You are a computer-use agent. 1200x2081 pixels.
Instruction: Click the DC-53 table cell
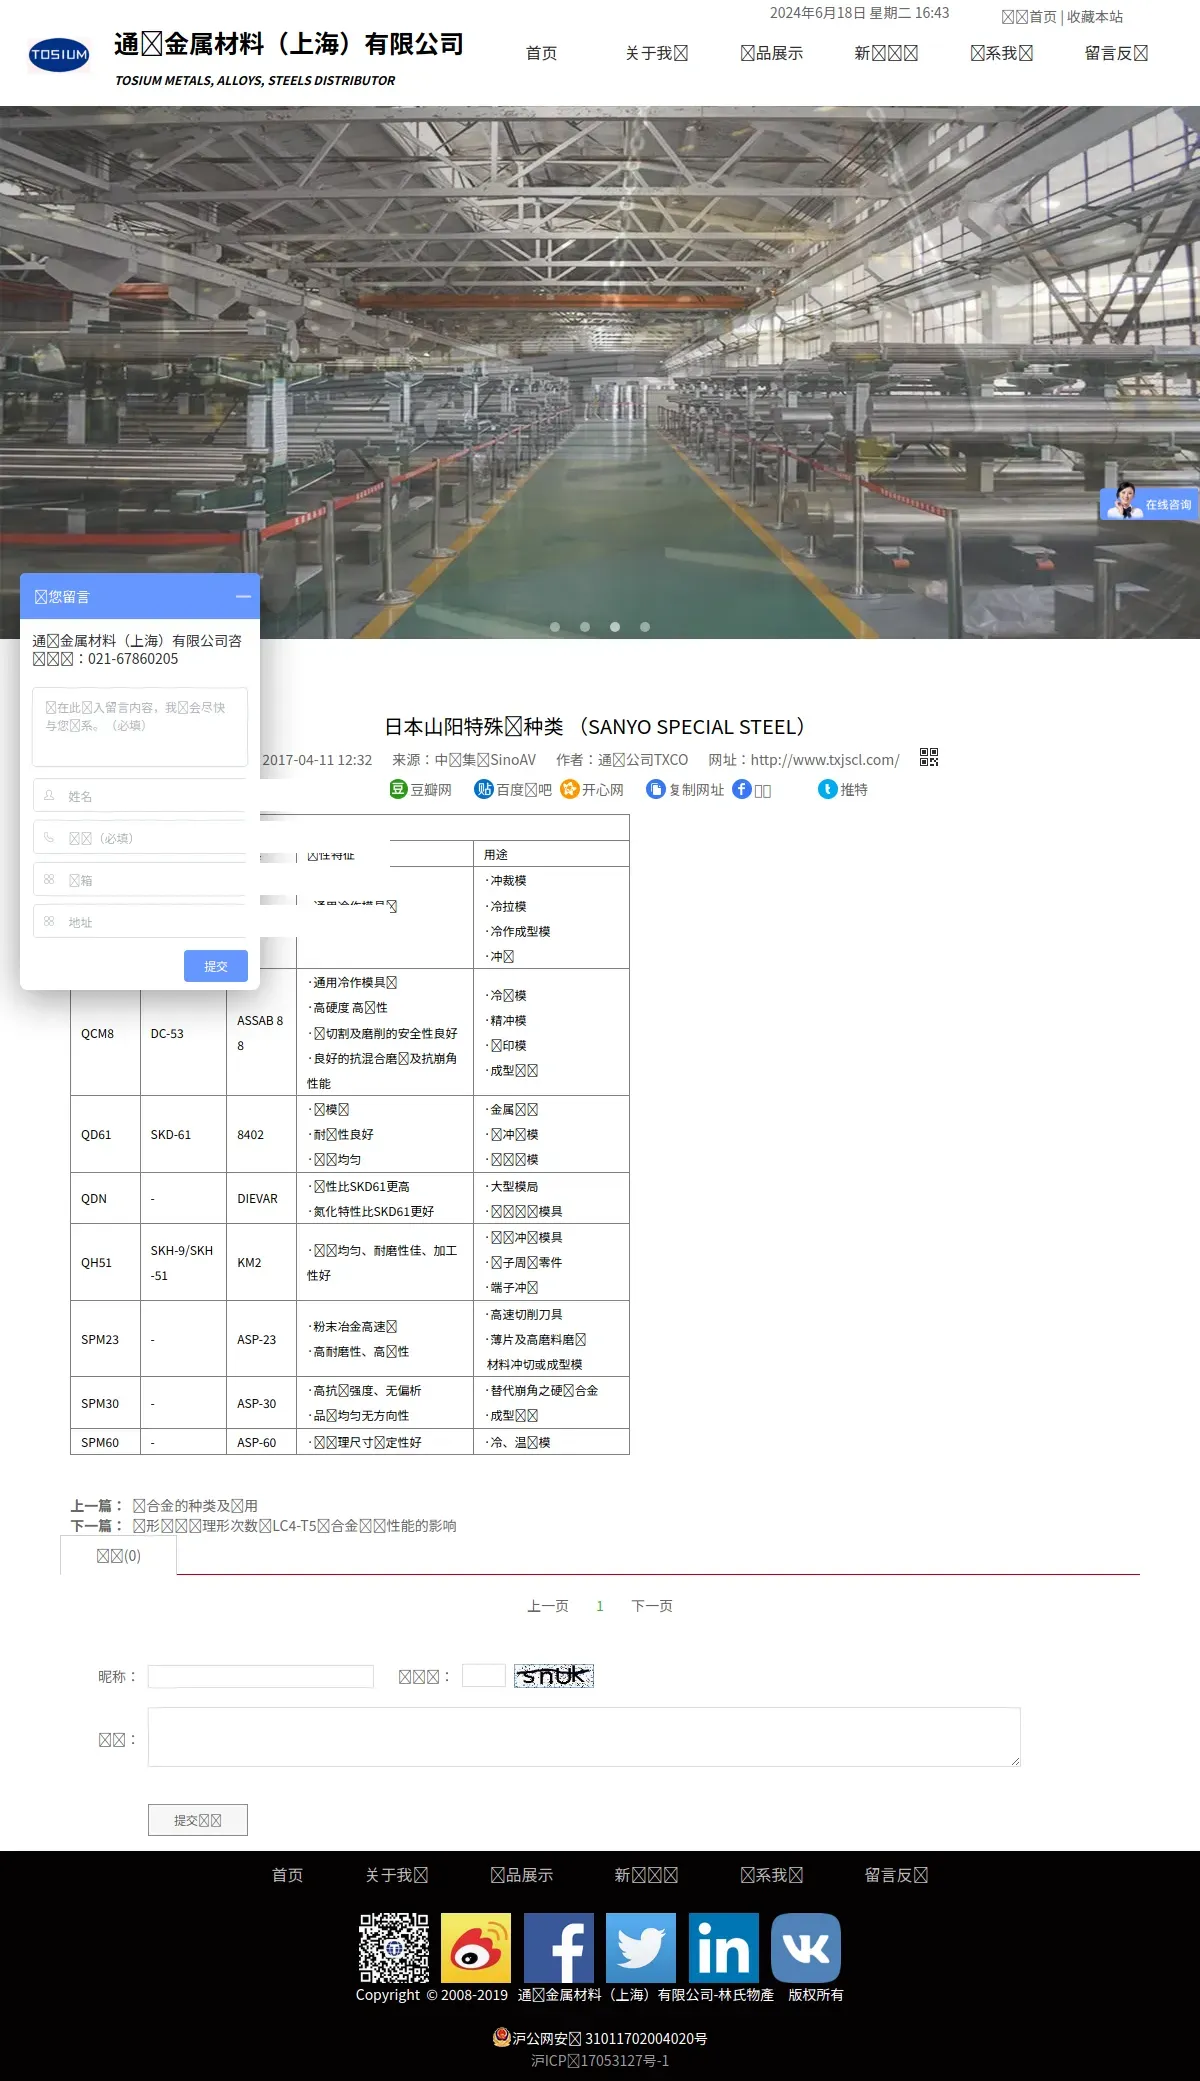[x=183, y=1033]
